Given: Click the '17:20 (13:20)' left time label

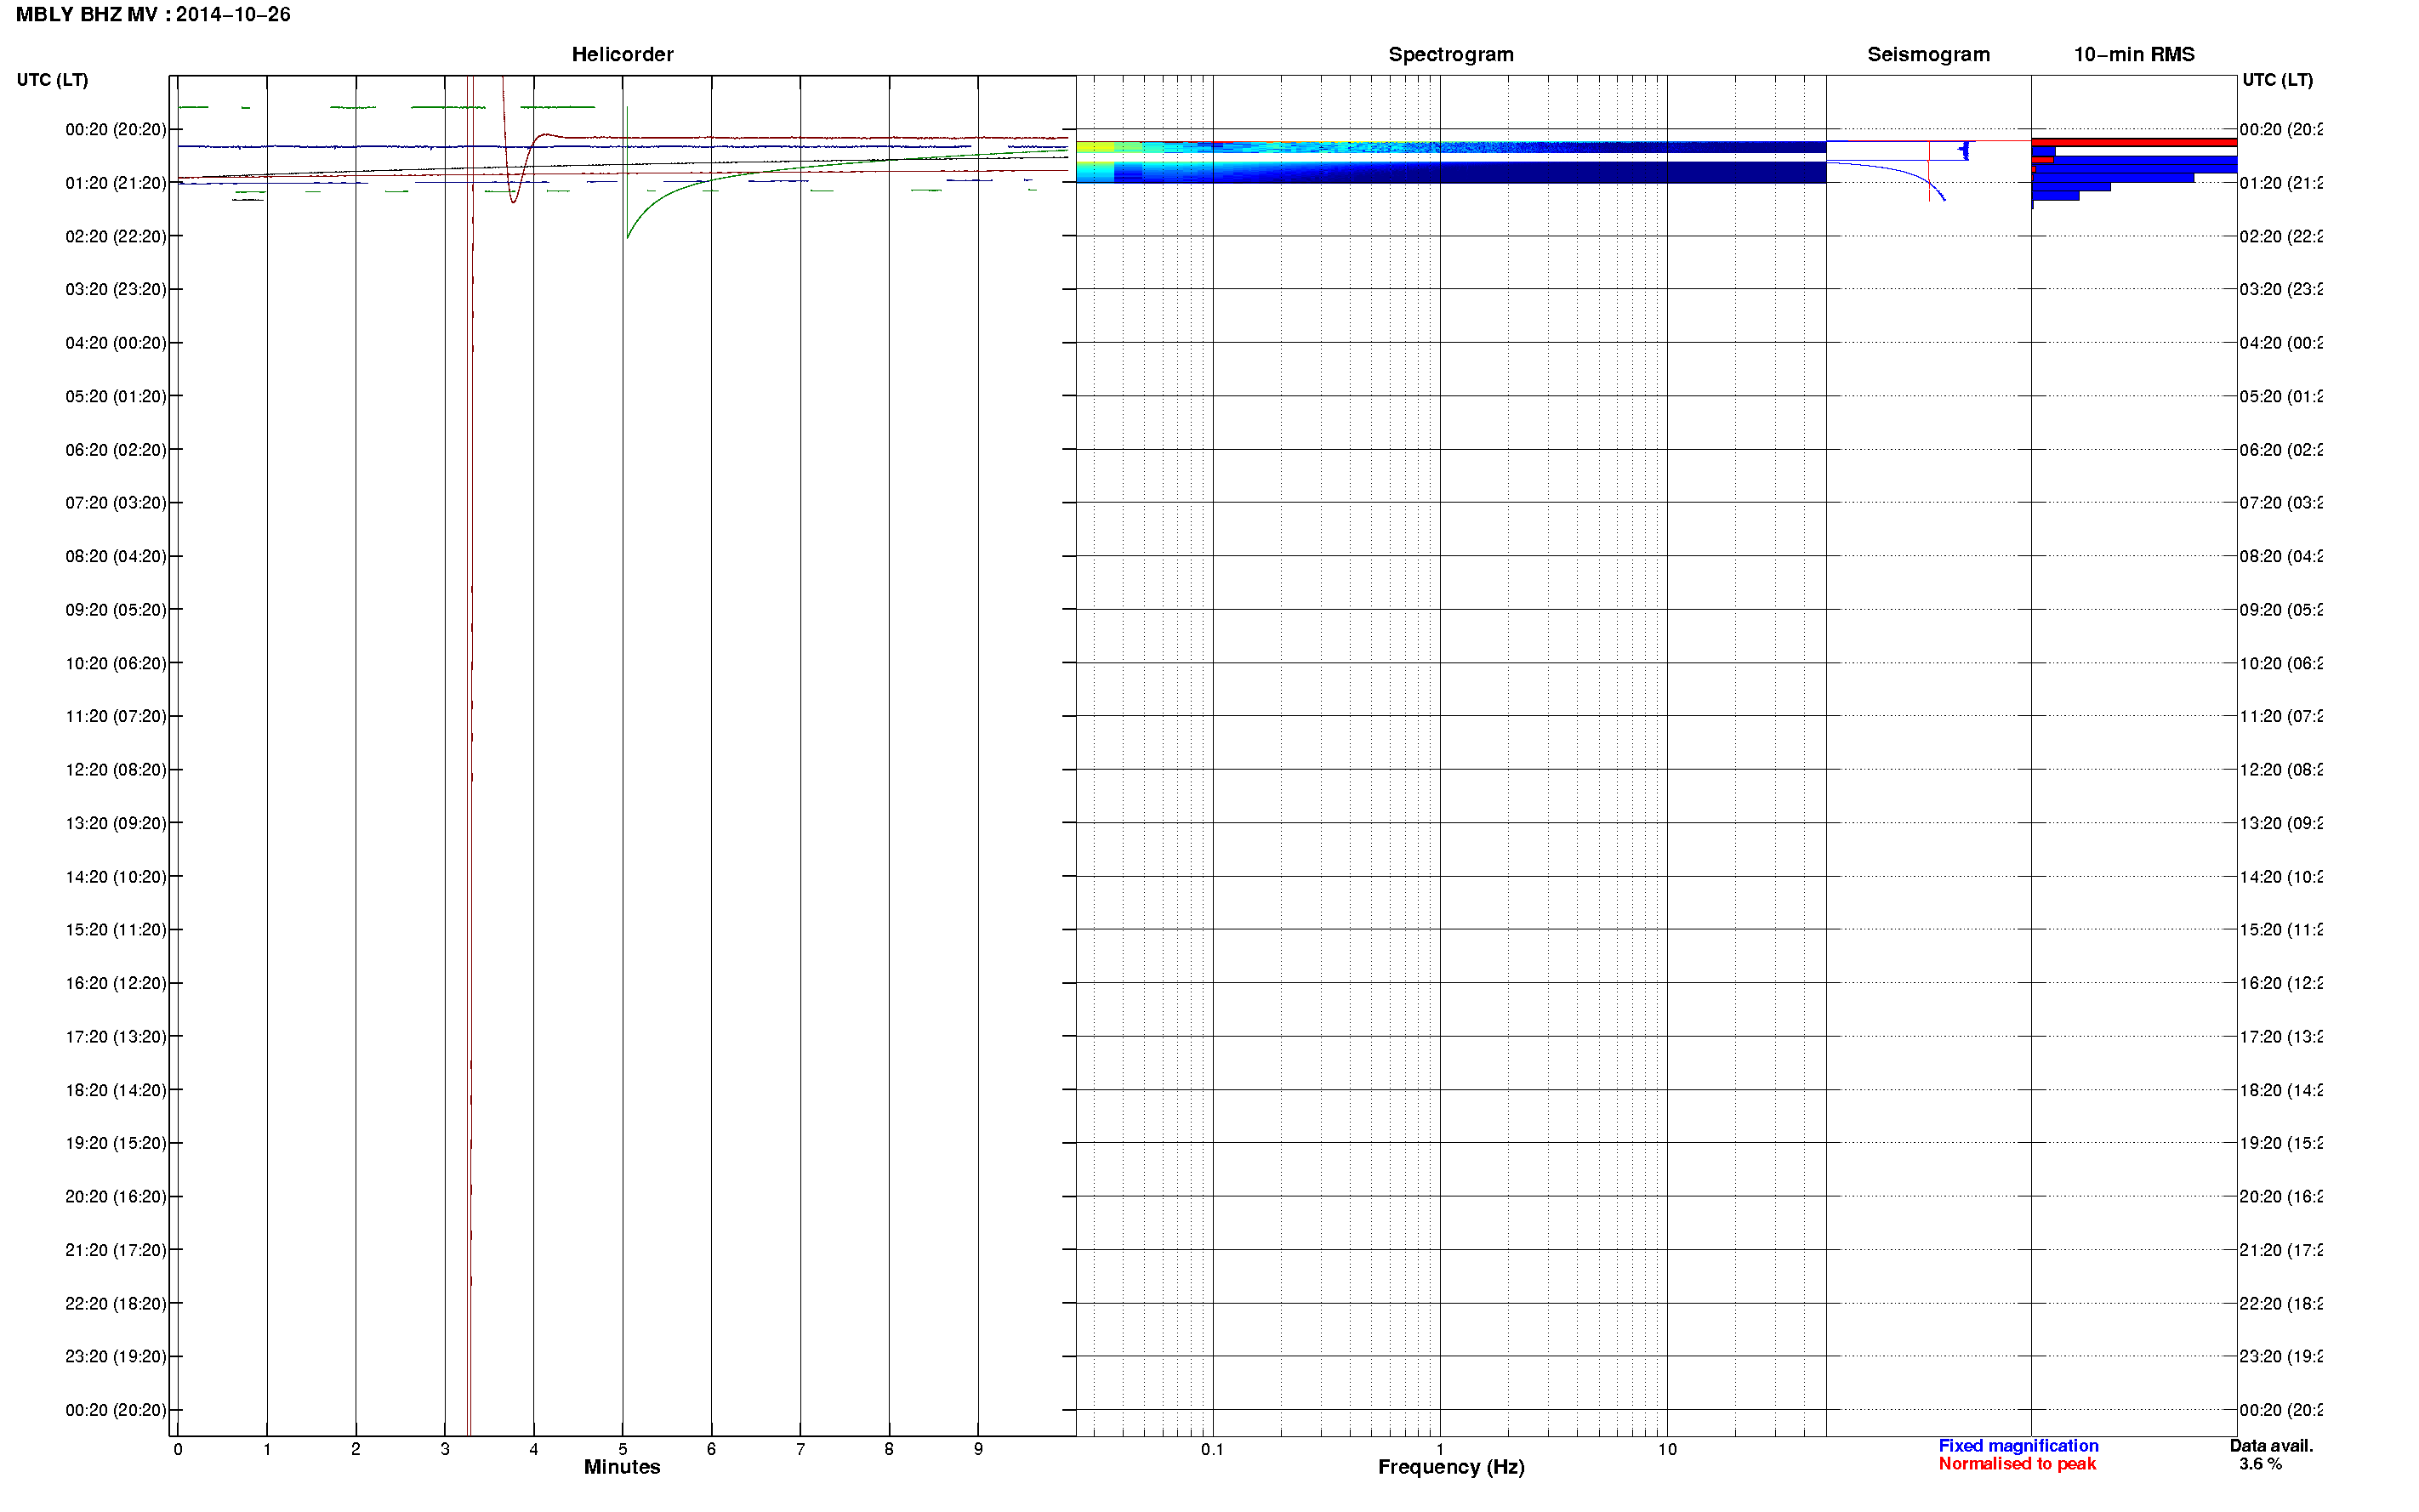Looking at the screenshot, I should (x=116, y=1037).
